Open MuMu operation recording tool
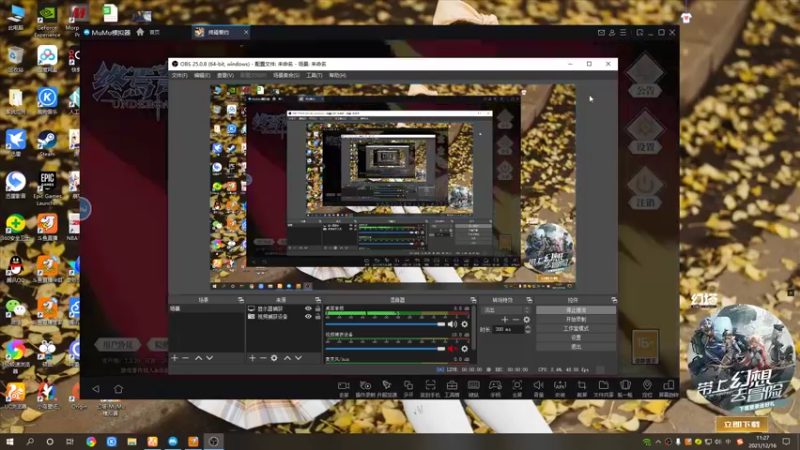This screenshot has width=800, height=450. [365, 388]
